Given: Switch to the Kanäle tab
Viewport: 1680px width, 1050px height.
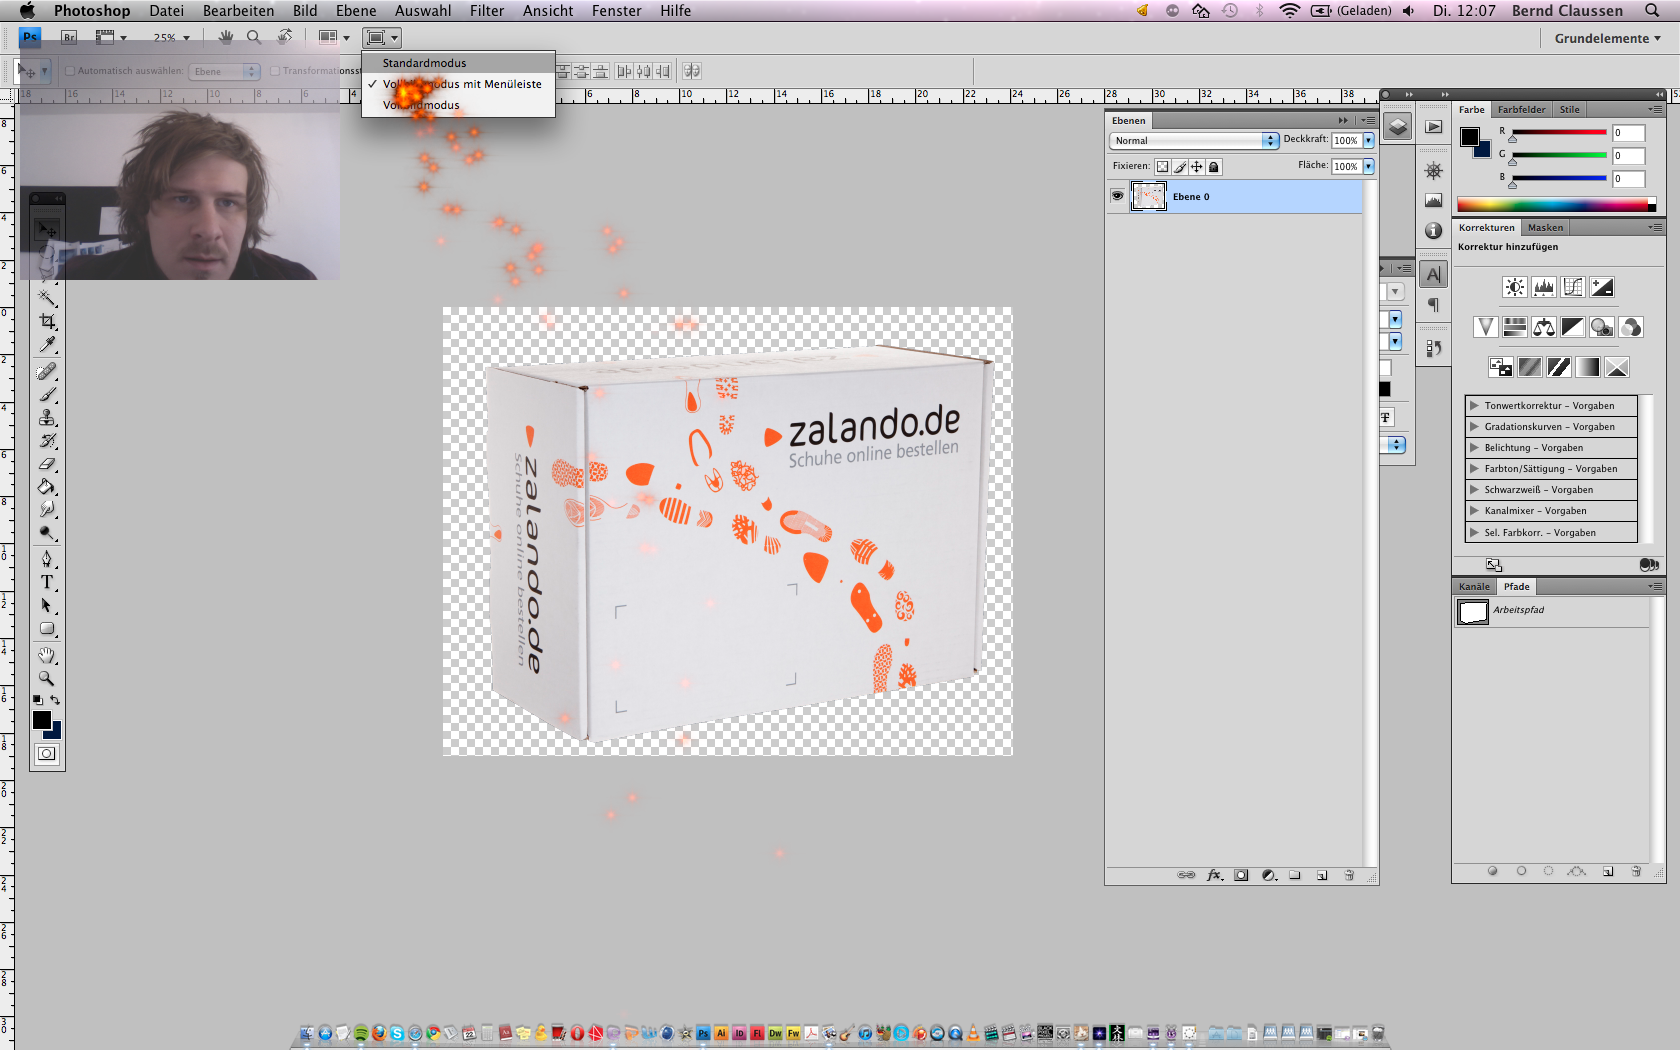Looking at the screenshot, I should coord(1474,587).
